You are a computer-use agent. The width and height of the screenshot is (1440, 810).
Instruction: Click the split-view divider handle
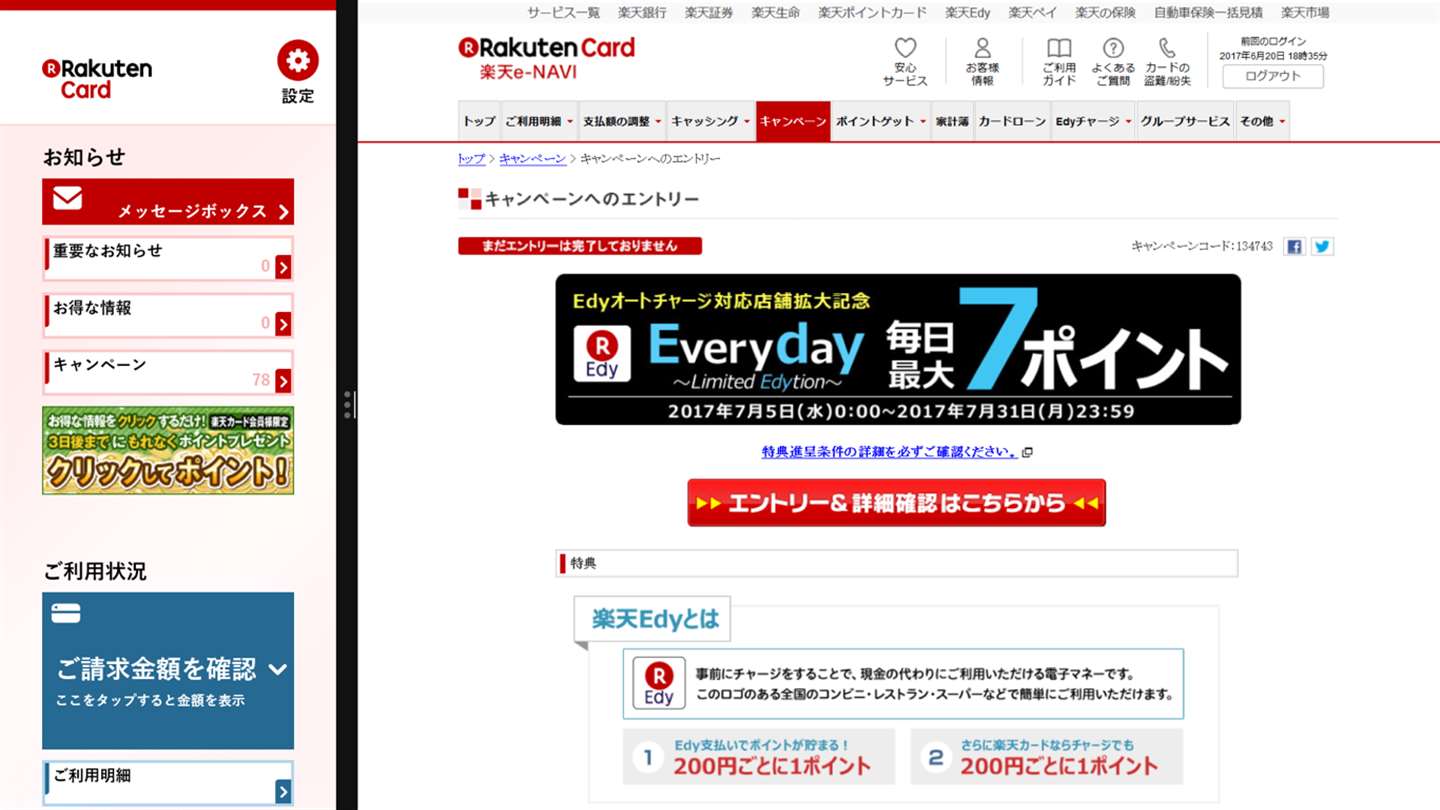tap(347, 405)
